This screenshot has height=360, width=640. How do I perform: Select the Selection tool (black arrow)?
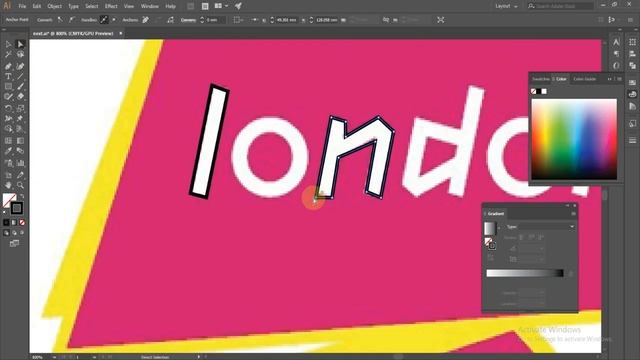8,44
